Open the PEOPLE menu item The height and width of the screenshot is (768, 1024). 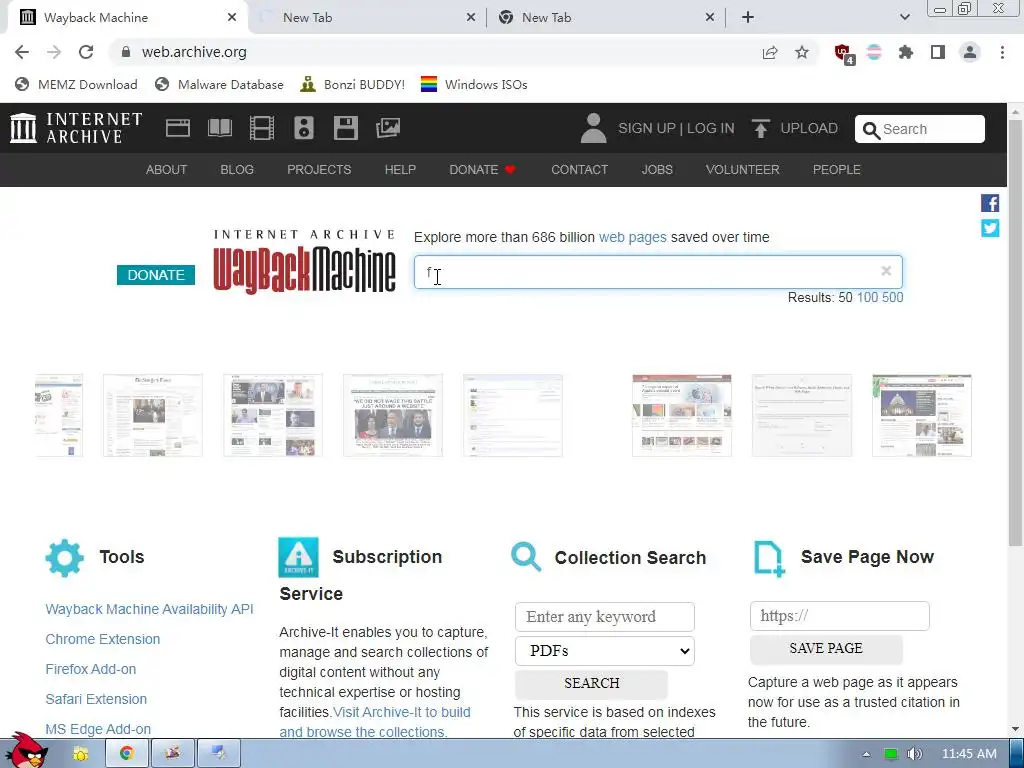coord(837,170)
